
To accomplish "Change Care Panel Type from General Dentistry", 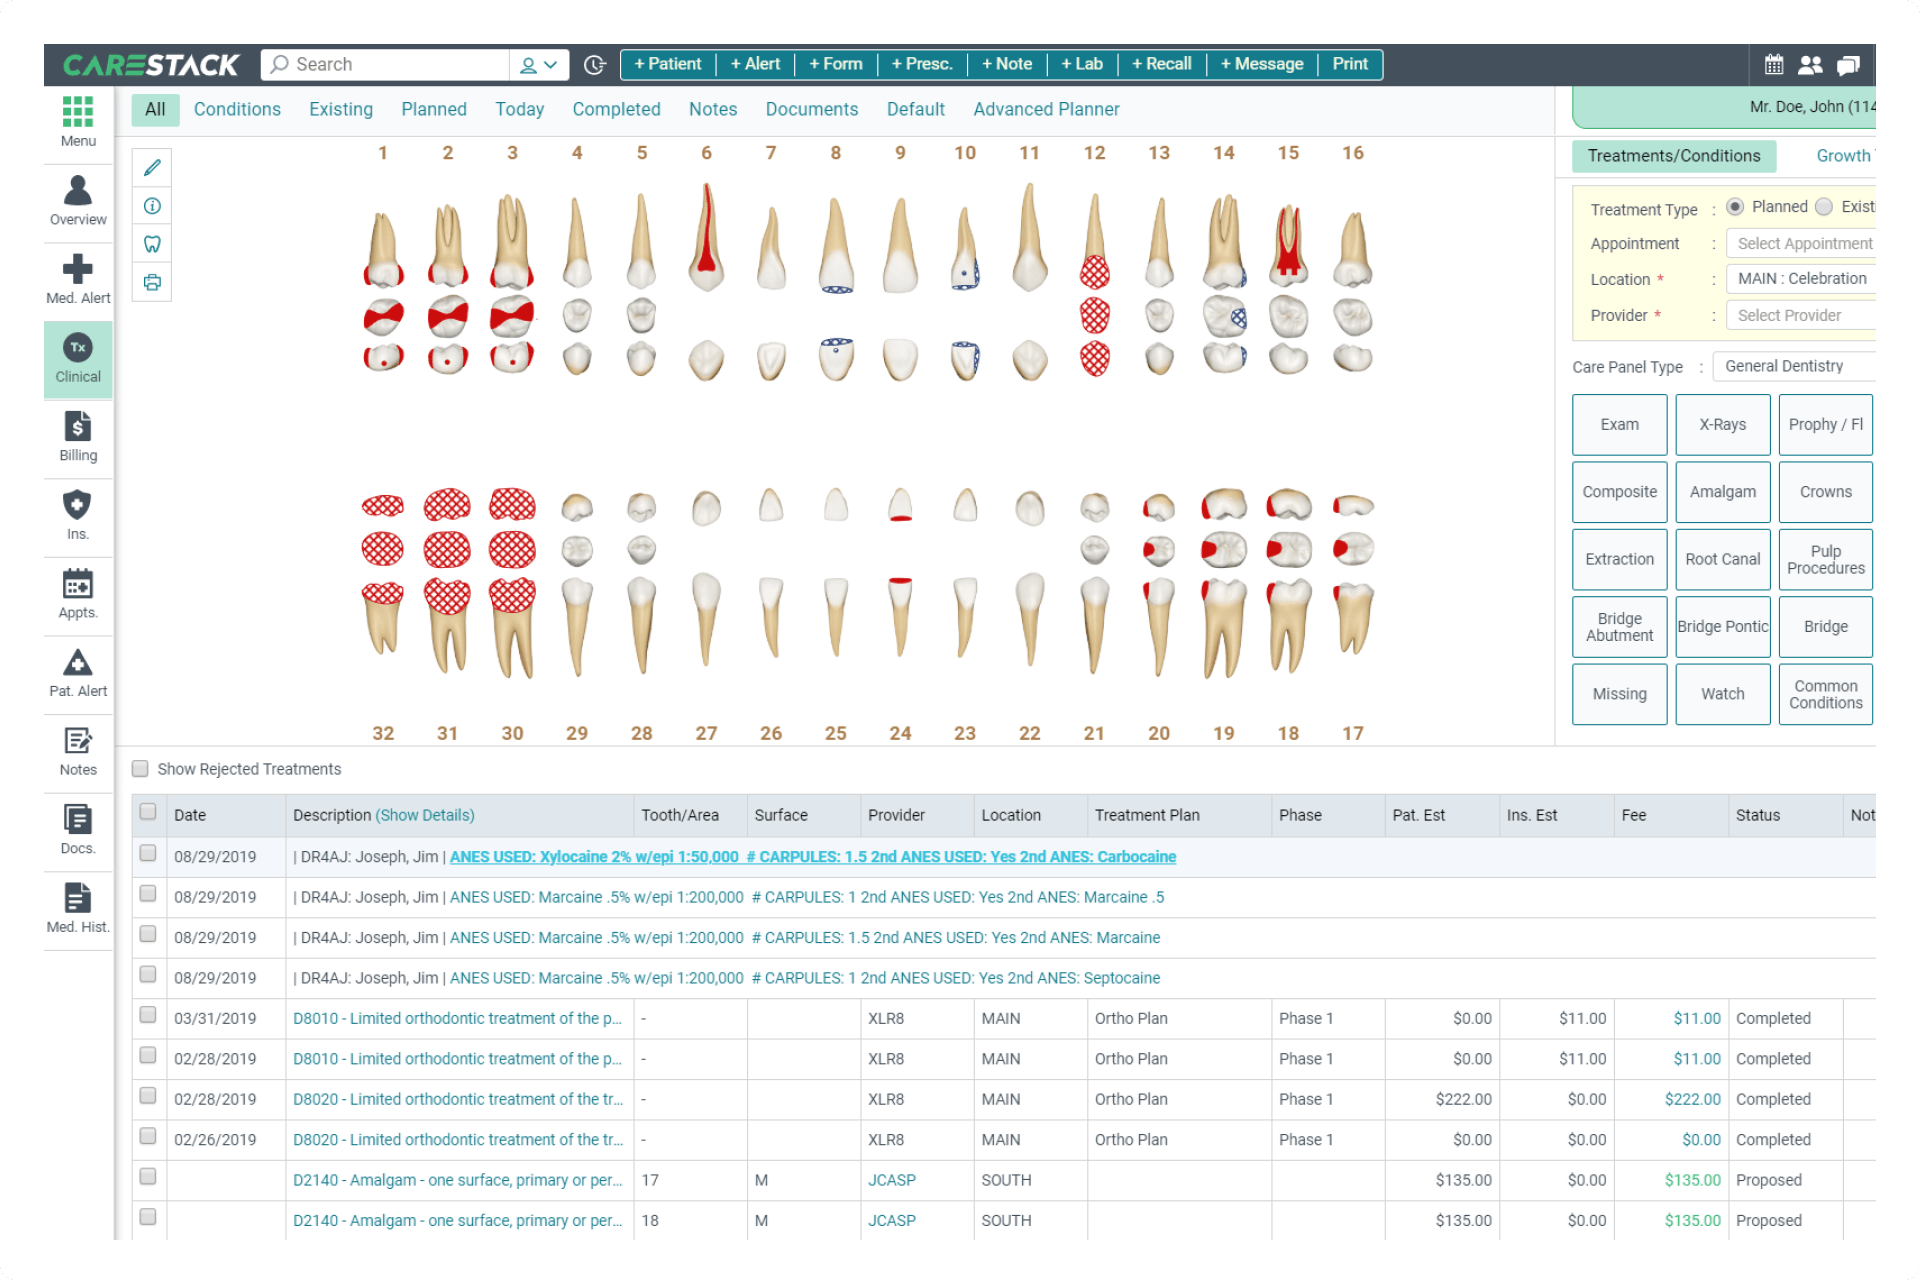I will click(x=1792, y=365).
